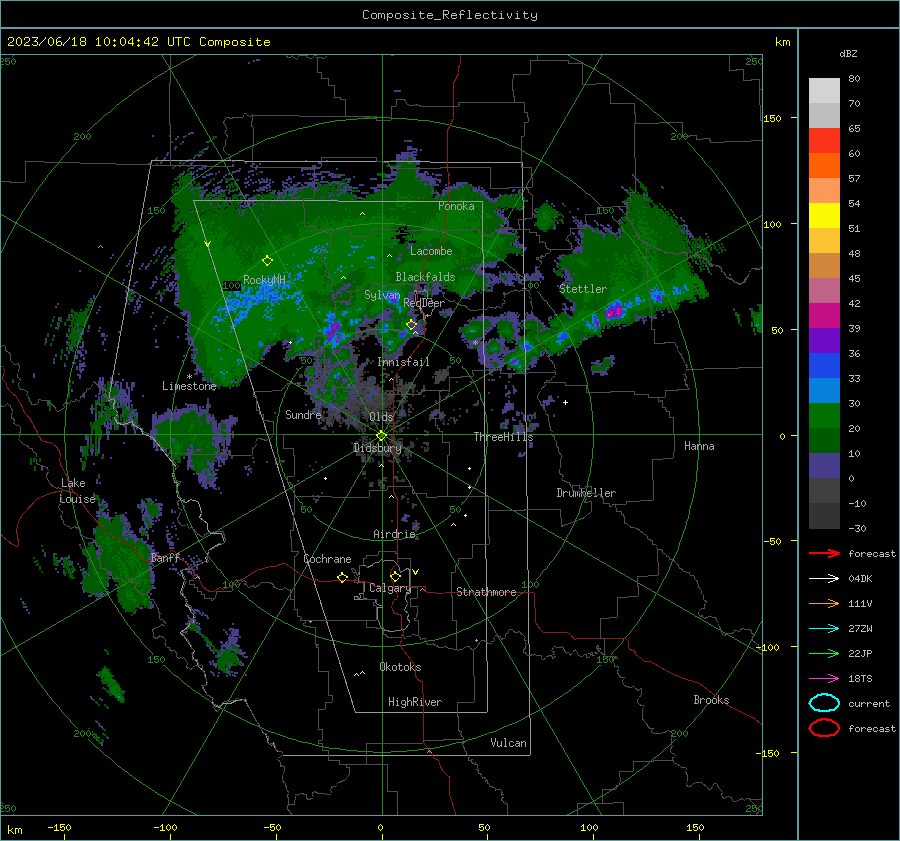Viewport: 900px width, 841px height.
Task: Click the Brooks city label
Action: point(711,700)
